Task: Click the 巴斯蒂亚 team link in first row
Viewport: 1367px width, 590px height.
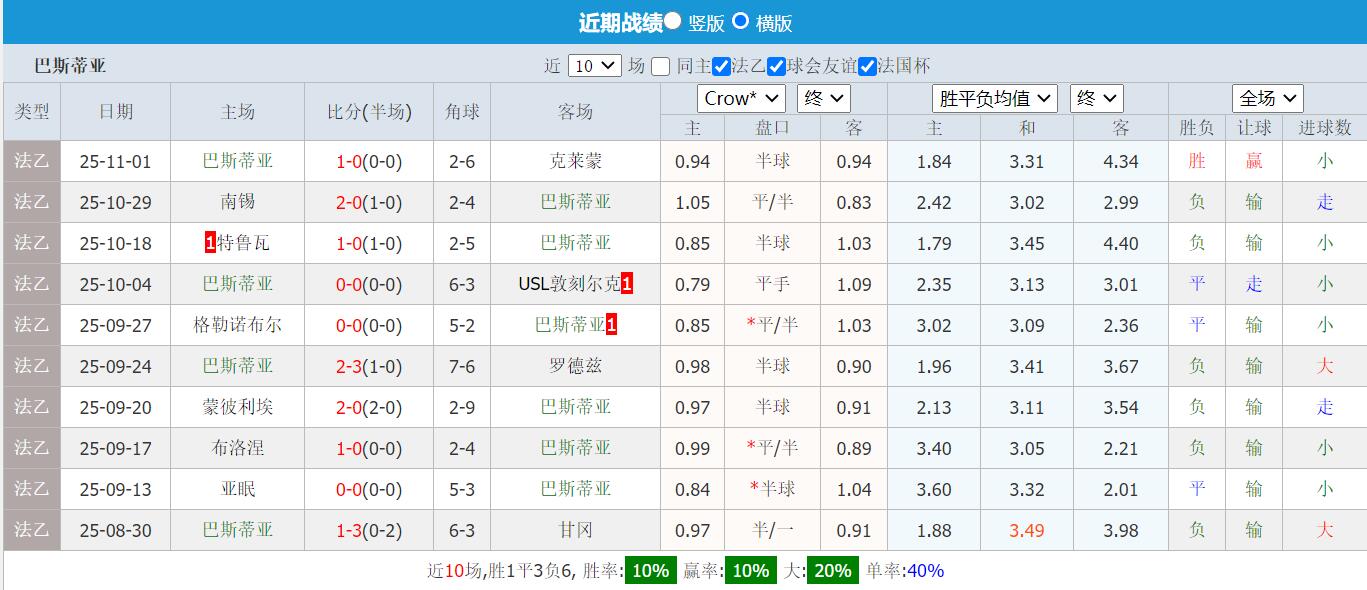Action: [237, 161]
